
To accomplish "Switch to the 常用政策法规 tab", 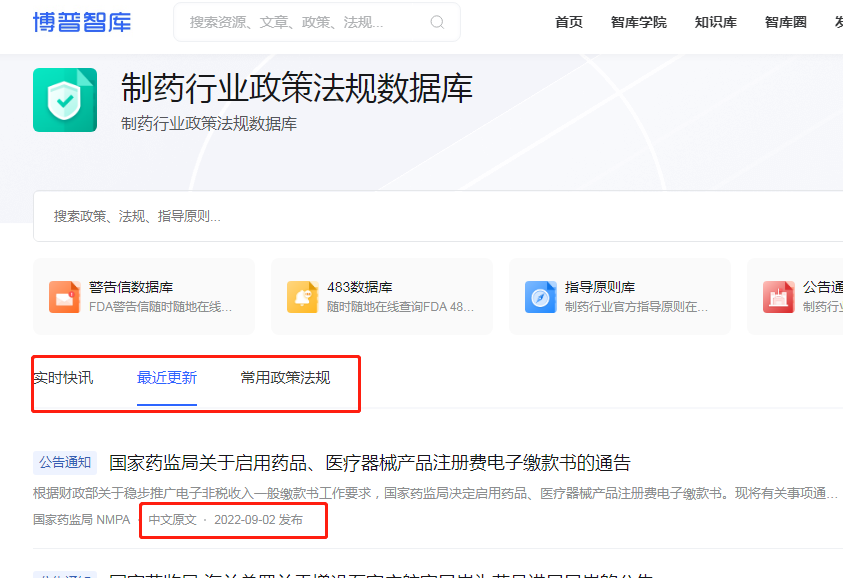I will (285, 378).
